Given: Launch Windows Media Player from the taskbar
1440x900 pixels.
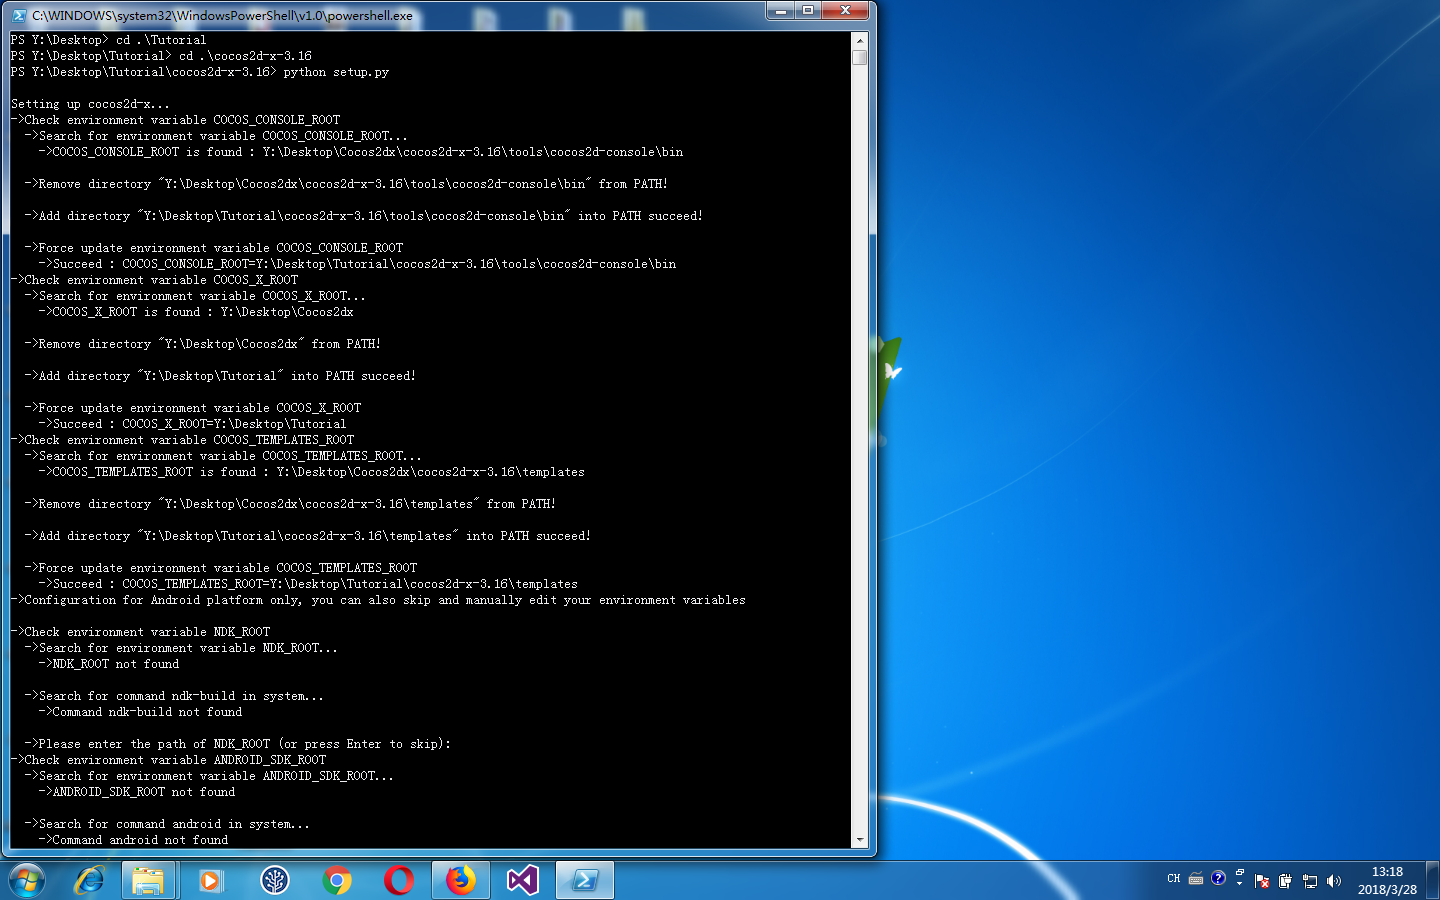Looking at the screenshot, I should pyautogui.click(x=210, y=880).
